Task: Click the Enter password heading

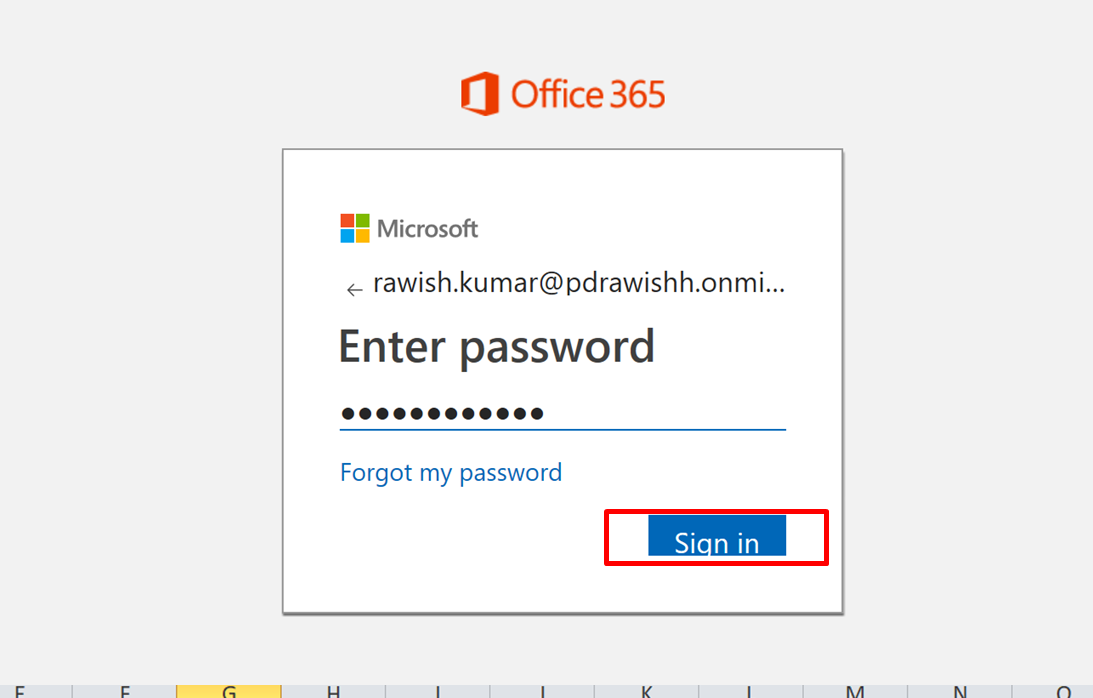Action: tap(496, 347)
